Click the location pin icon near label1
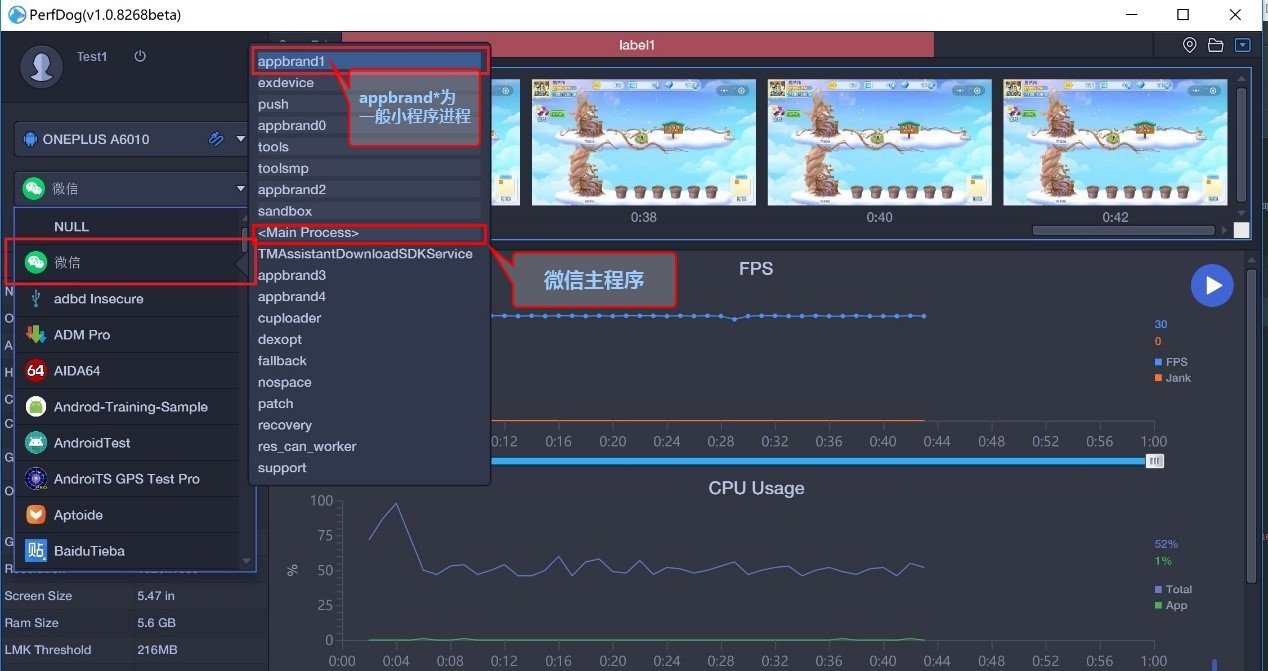Viewport: 1268px width, 671px height. point(1189,44)
